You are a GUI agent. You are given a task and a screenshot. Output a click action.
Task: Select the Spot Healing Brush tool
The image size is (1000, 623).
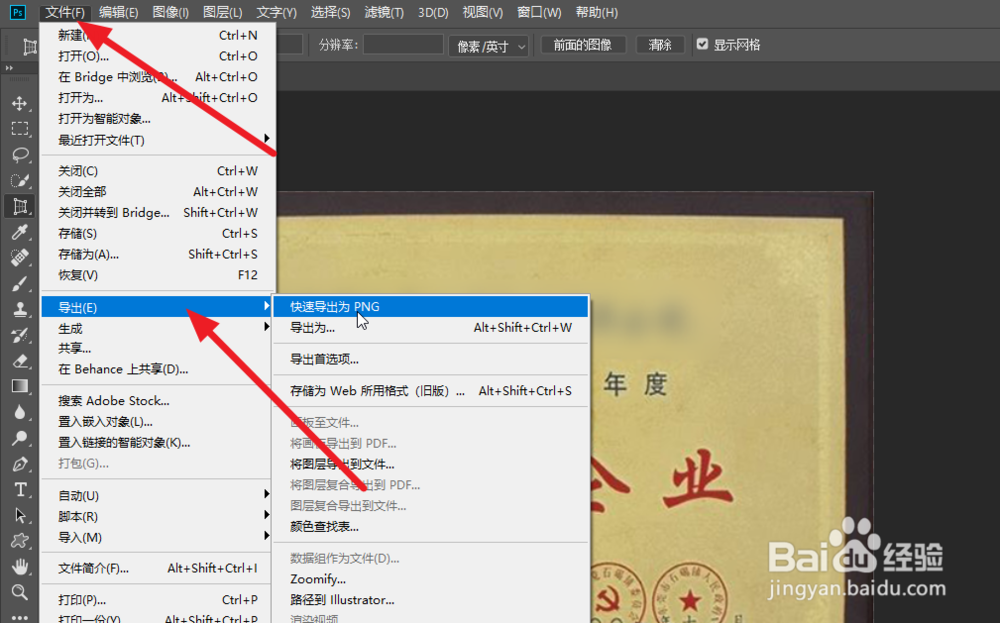click(20, 258)
